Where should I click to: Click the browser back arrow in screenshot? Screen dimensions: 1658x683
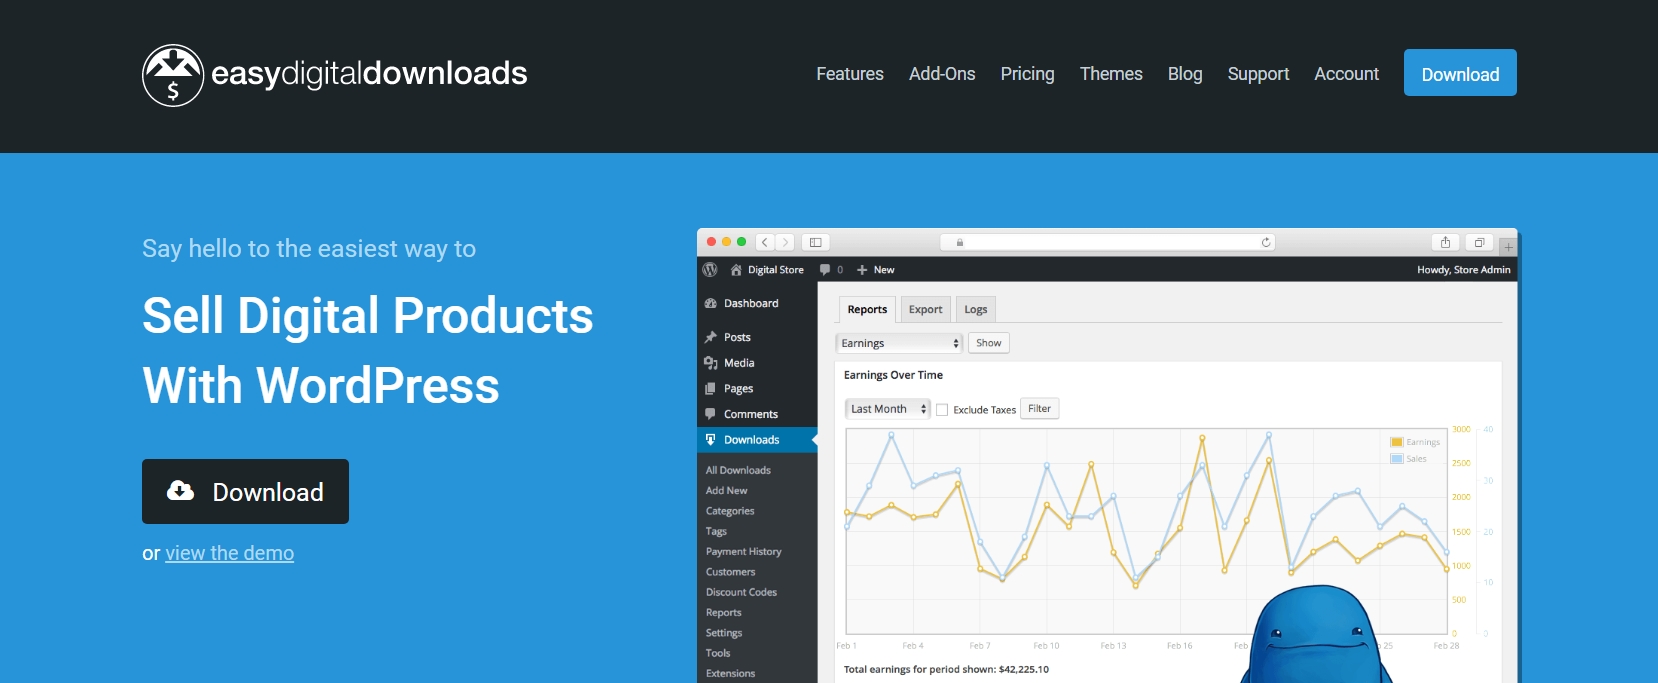[765, 242]
